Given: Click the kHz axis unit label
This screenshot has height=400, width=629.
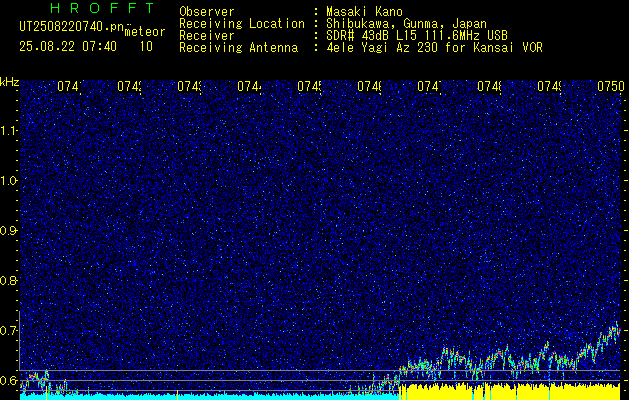Looking at the screenshot, I should (x=9, y=82).
